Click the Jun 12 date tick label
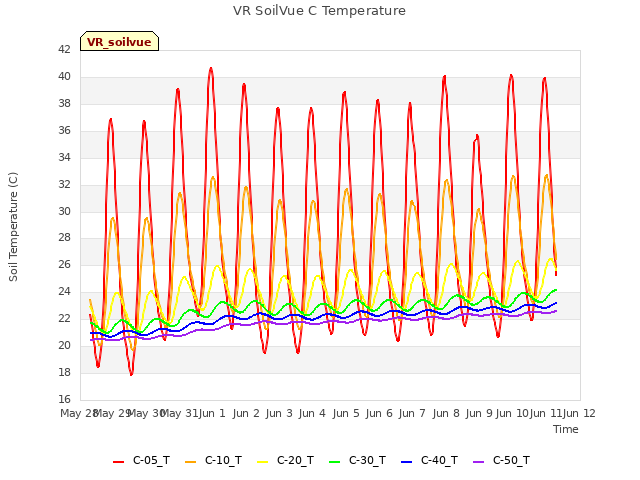The image size is (640, 480). (580, 413)
